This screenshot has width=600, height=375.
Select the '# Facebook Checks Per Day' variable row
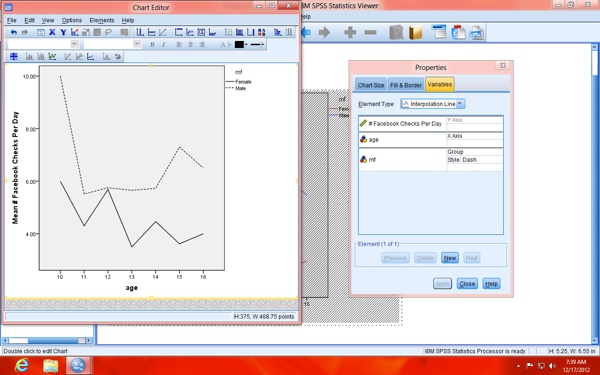431,124
